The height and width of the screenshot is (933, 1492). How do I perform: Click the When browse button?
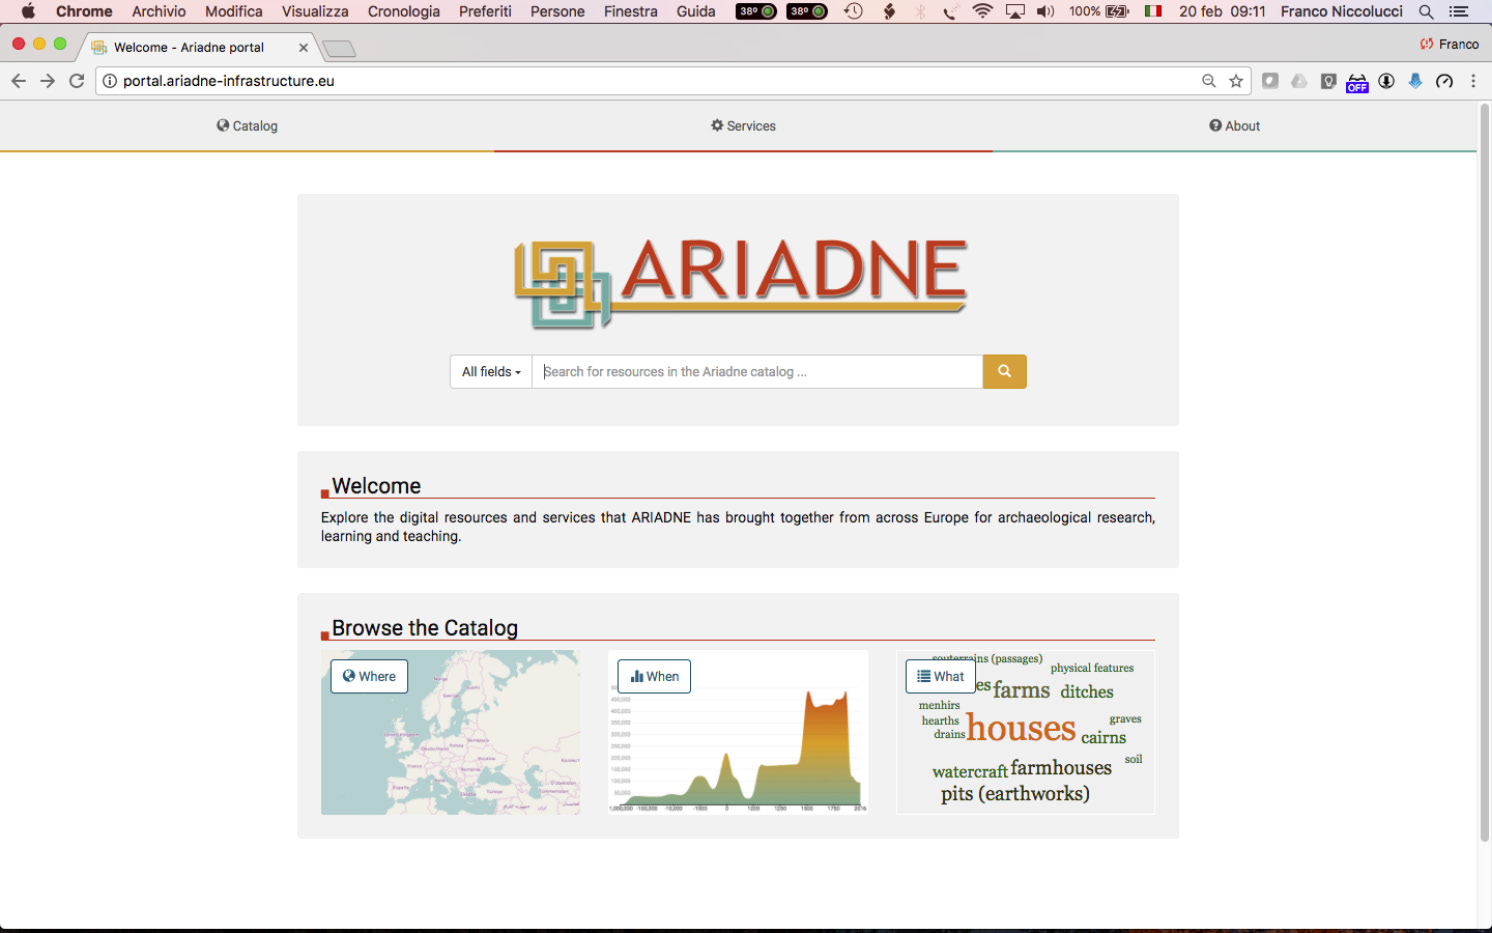pos(654,676)
